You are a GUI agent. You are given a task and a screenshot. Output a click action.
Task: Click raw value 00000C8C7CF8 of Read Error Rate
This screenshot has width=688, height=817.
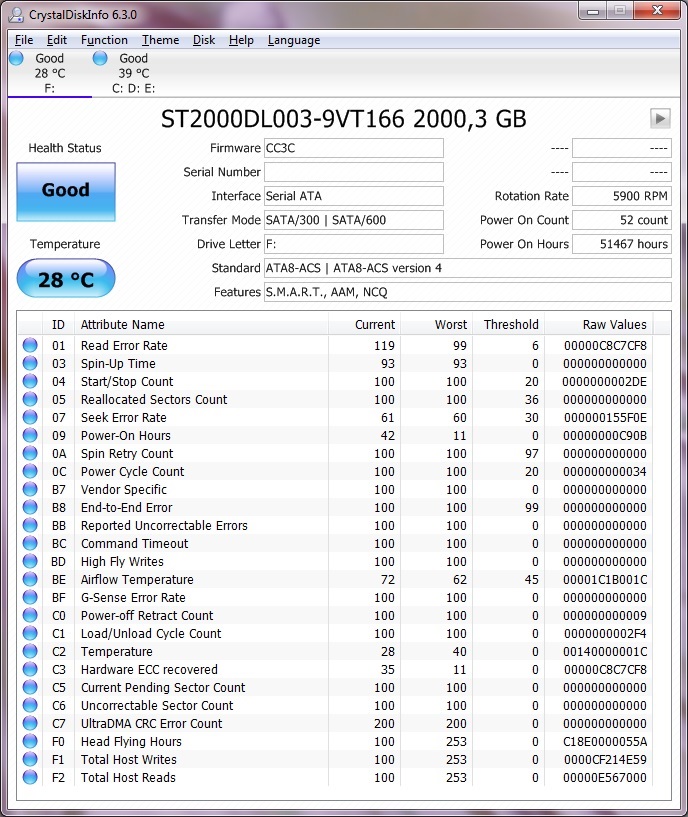[x=605, y=345]
